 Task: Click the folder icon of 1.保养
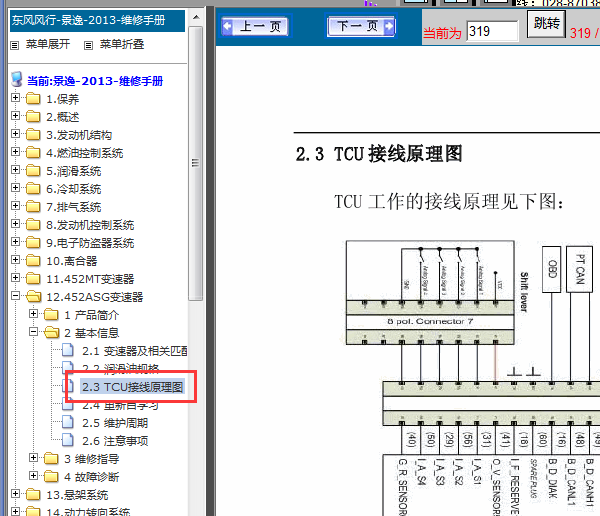(x=33, y=99)
